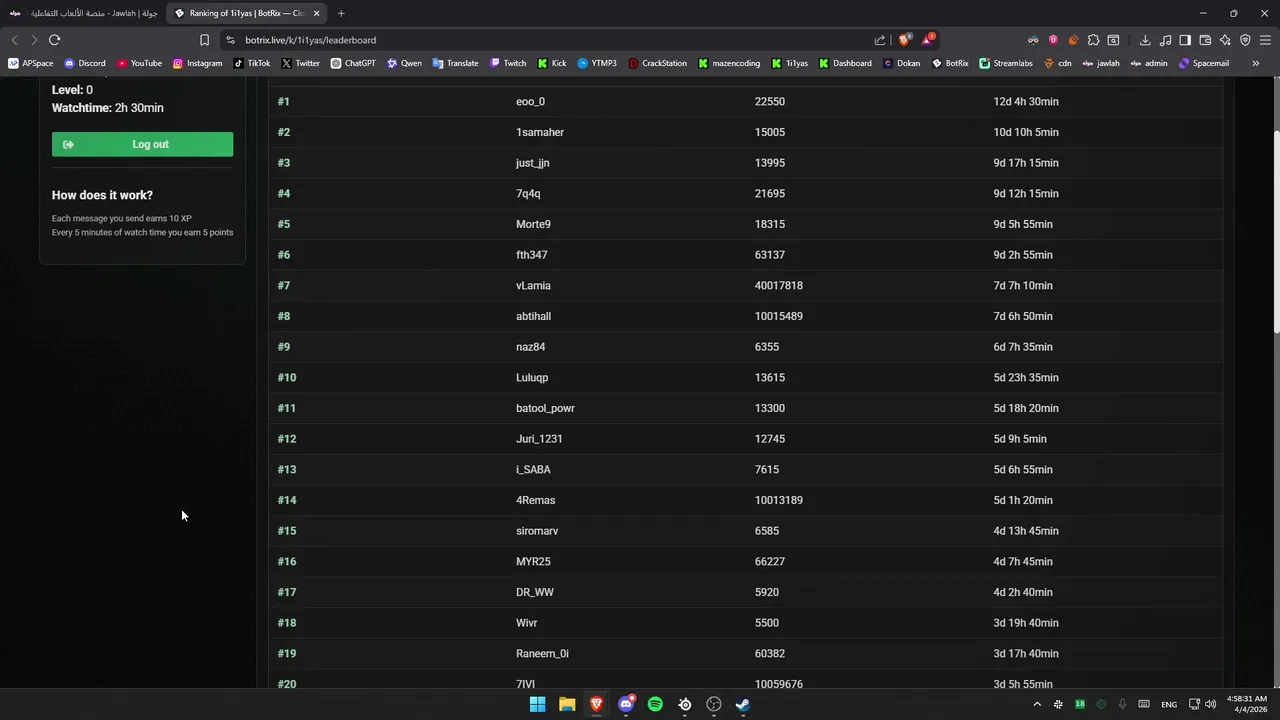Open Spotify from taskbar
The height and width of the screenshot is (720, 1280).
pyautogui.click(x=655, y=704)
